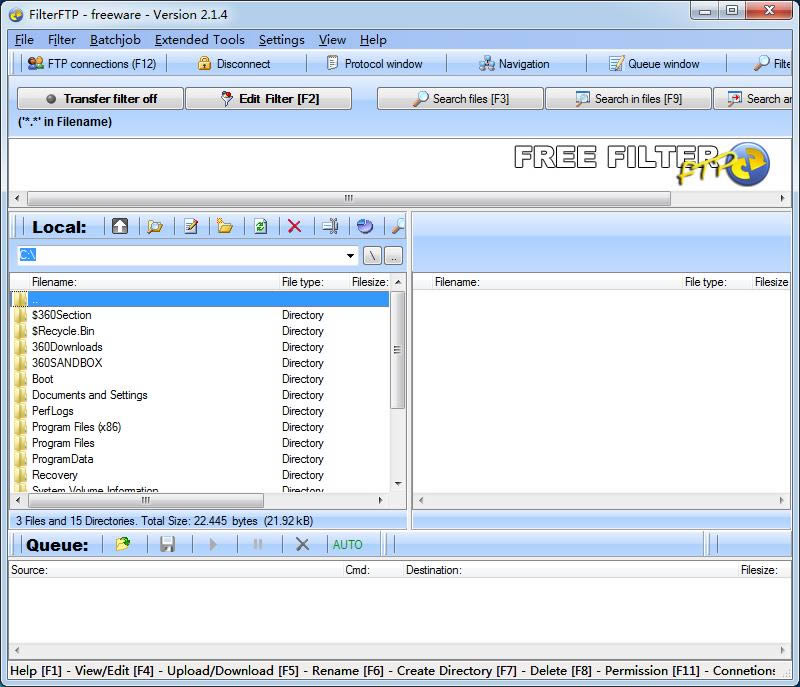Save the queue with the floppy disk icon

coord(167,544)
